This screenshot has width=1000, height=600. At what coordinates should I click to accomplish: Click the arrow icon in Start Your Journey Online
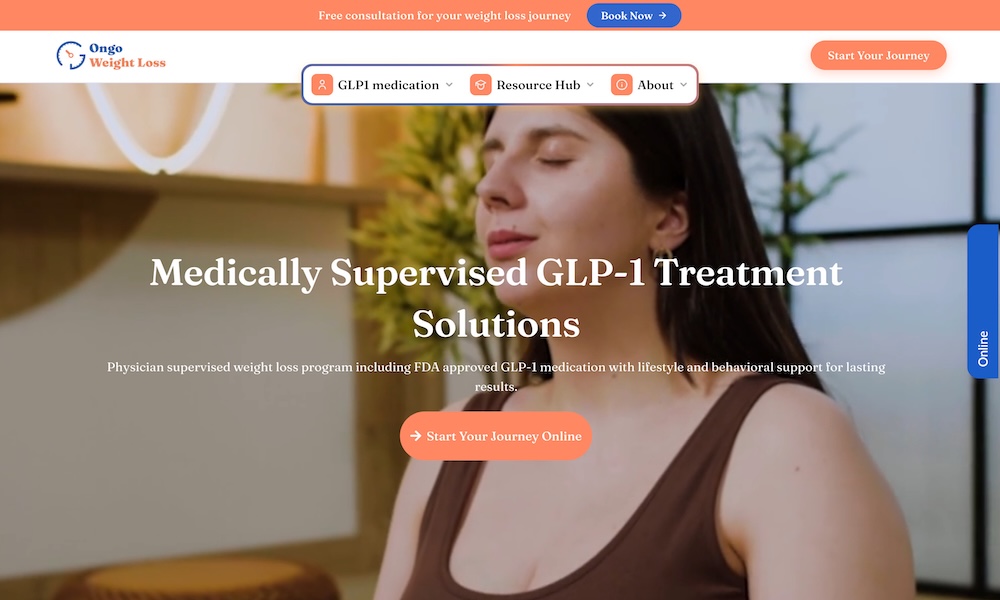416,436
